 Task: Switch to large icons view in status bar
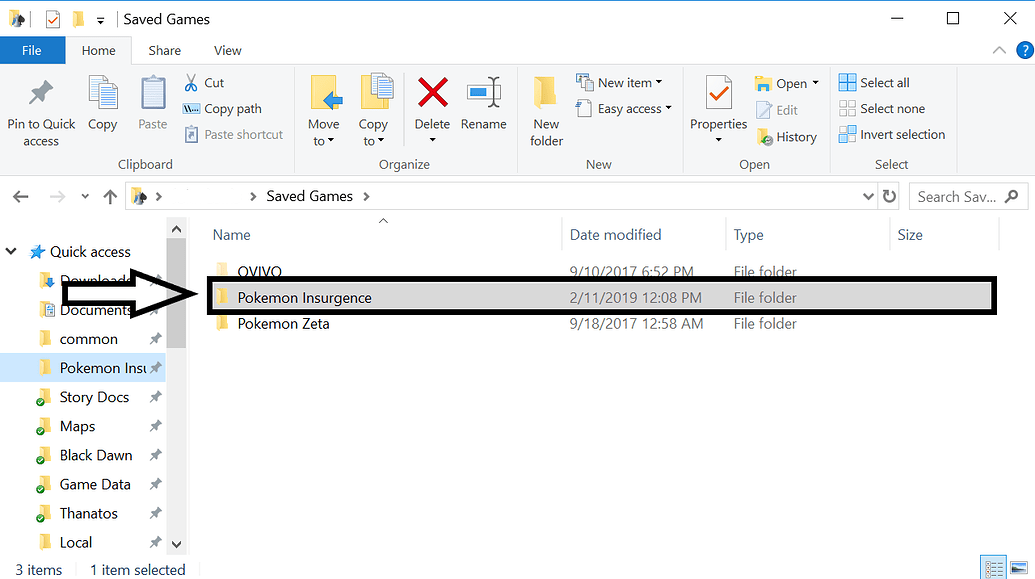click(1018, 568)
